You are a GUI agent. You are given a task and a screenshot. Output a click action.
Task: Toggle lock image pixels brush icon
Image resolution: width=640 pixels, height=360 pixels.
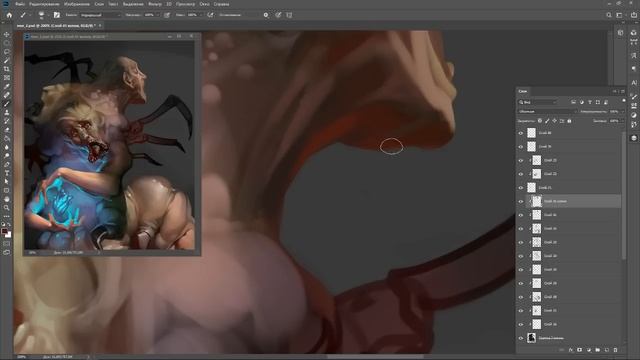click(x=547, y=121)
